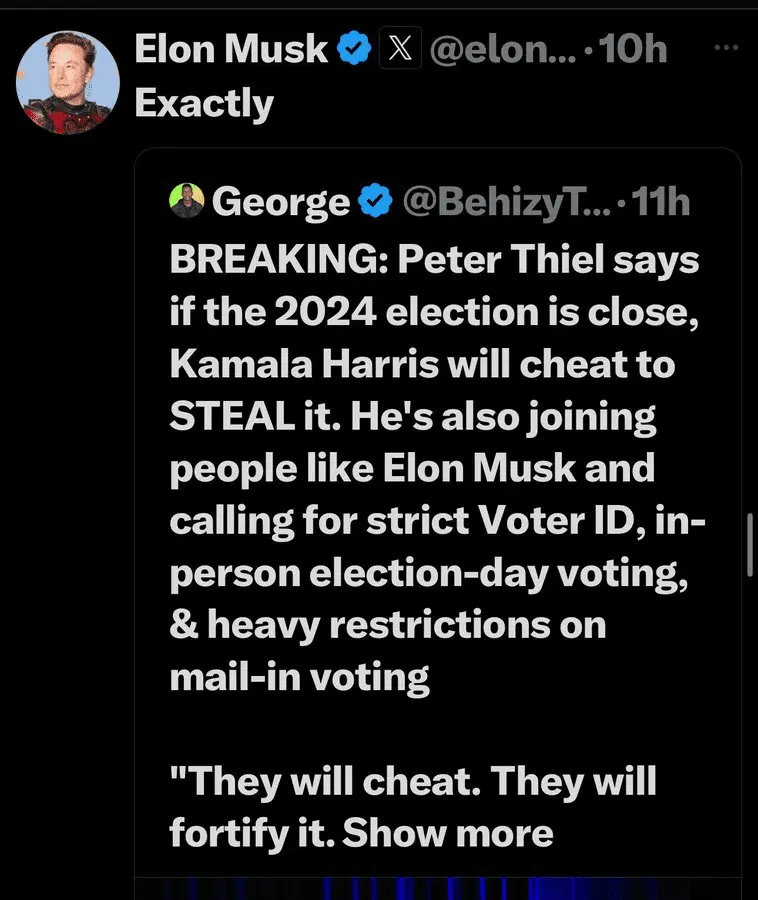Open Elon Musk's profile picture

point(68,82)
